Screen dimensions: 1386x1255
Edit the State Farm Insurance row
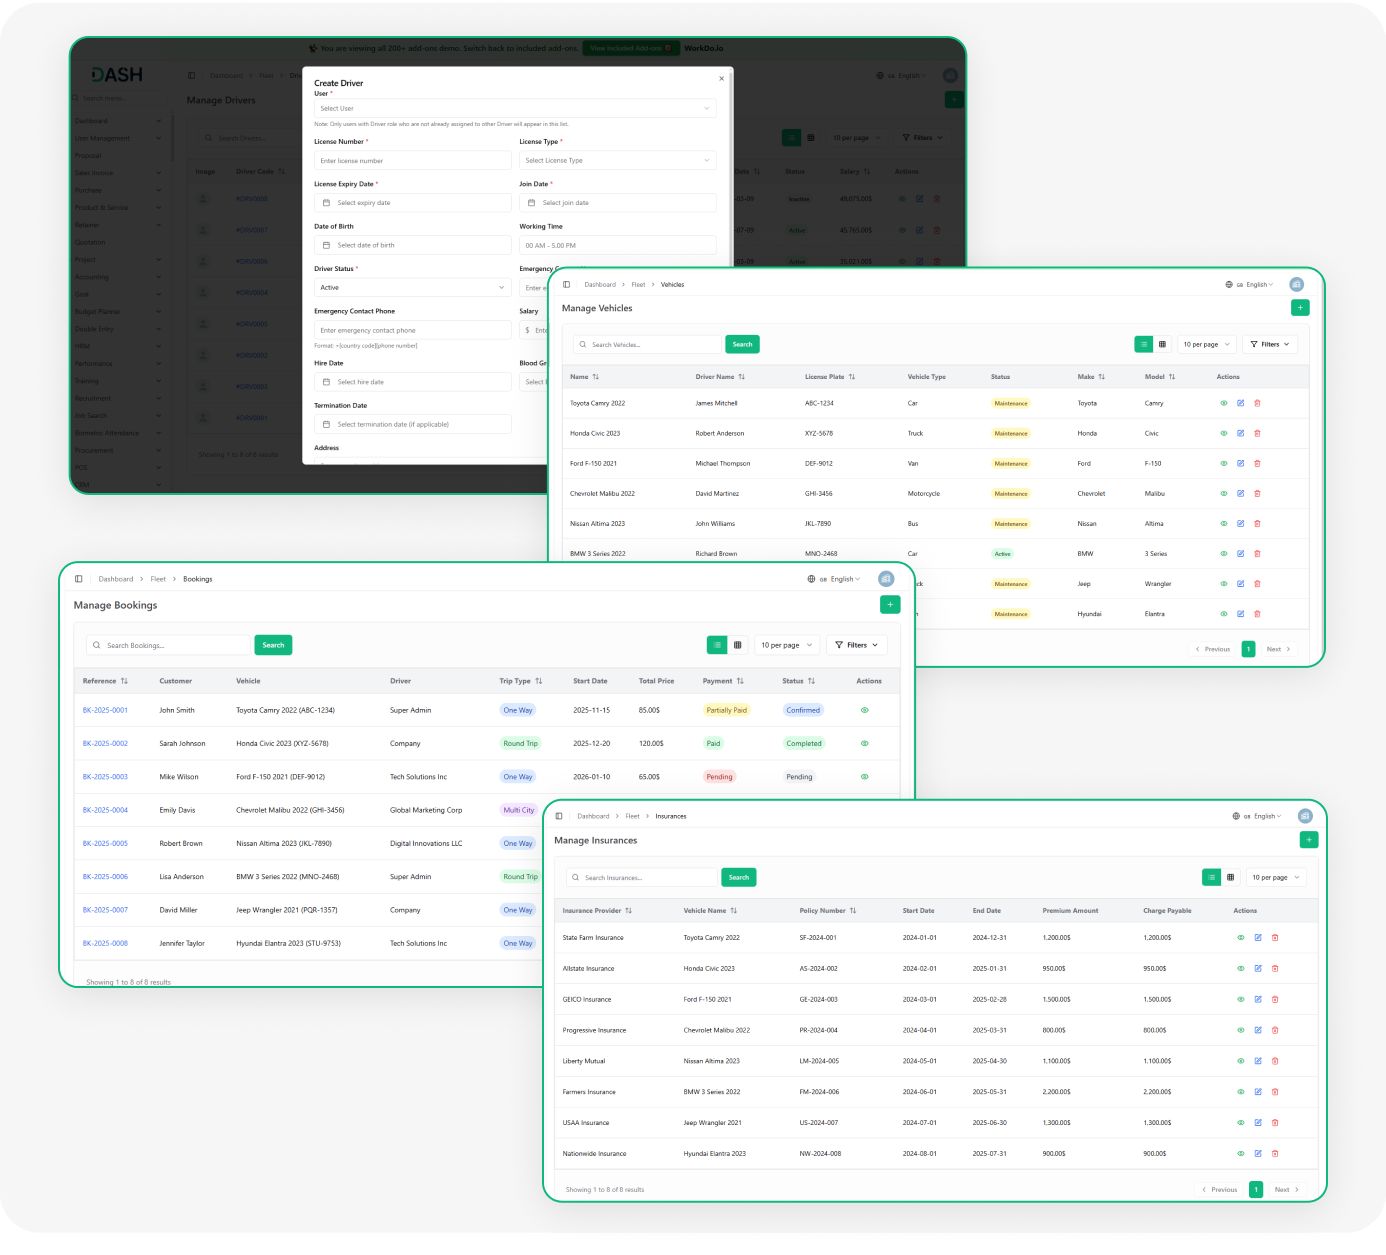point(1258,938)
